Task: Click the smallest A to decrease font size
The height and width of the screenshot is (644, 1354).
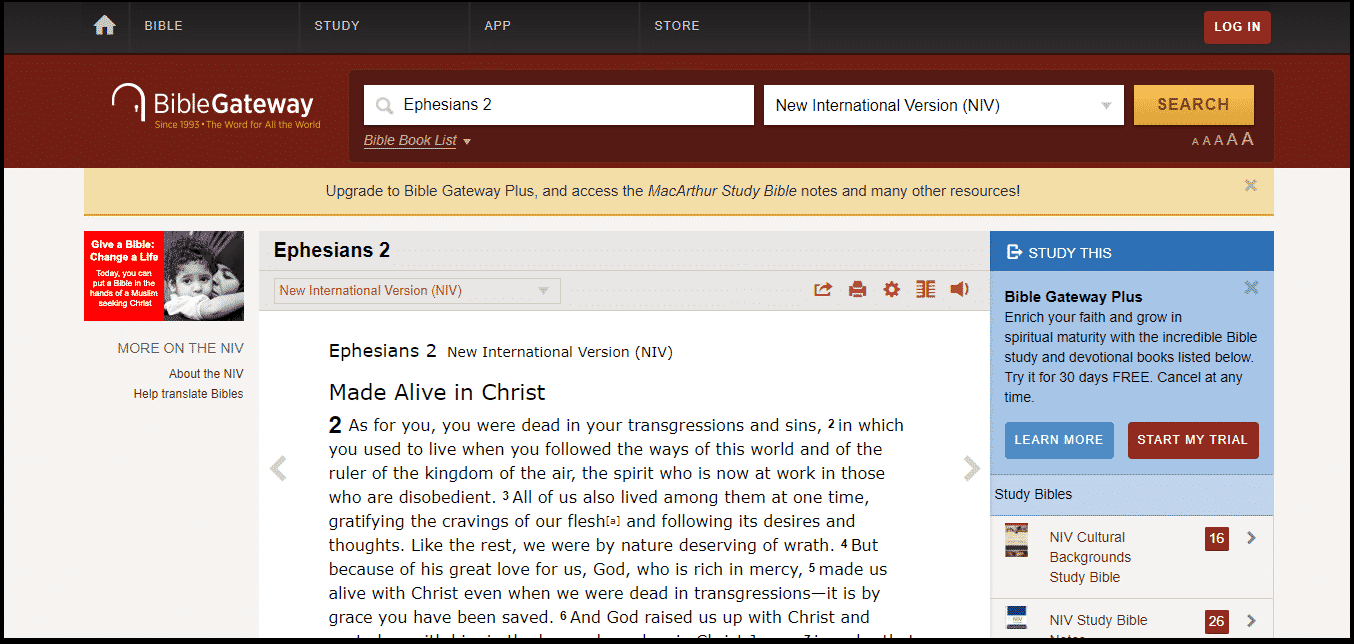Action: point(1194,141)
